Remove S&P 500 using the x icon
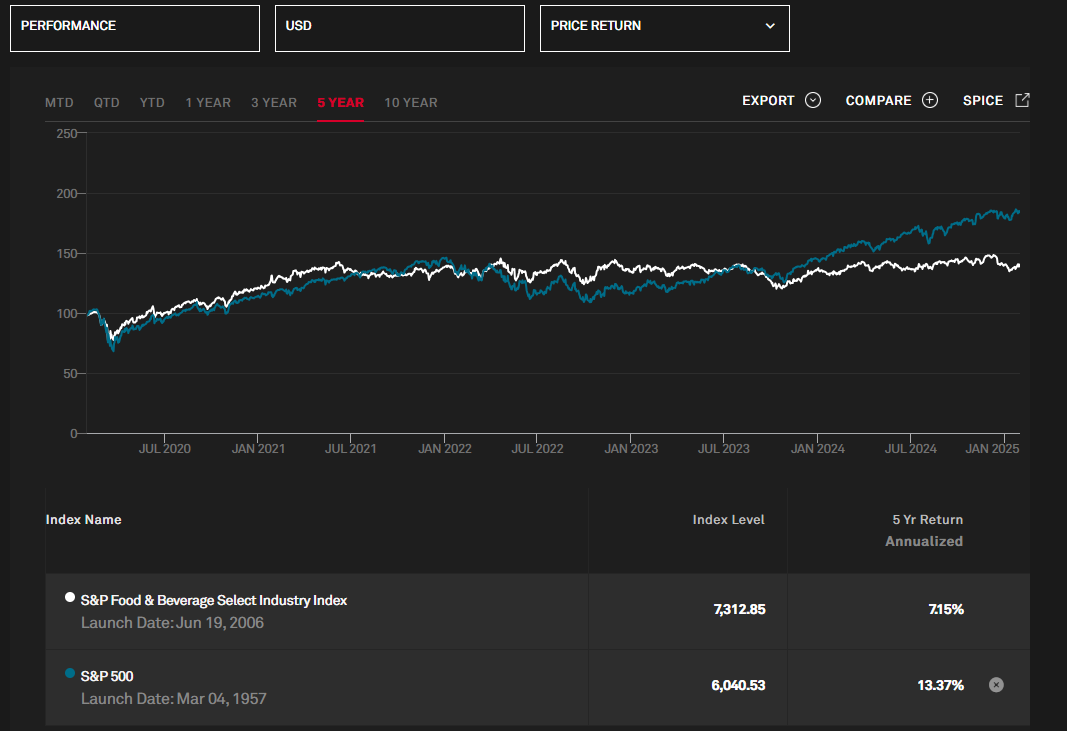This screenshot has height=731, width=1067. tap(996, 685)
